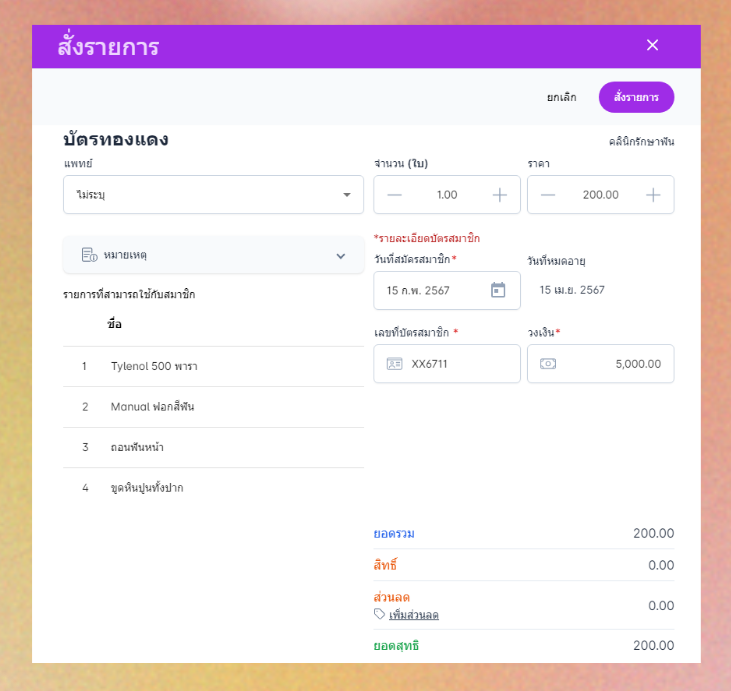Image resolution: width=731 pixels, height=691 pixels.
Task: Click รายการที่สามารถใช้กับสมาชิก list heading
Action: pyautogui.click(x=129, y=295)
